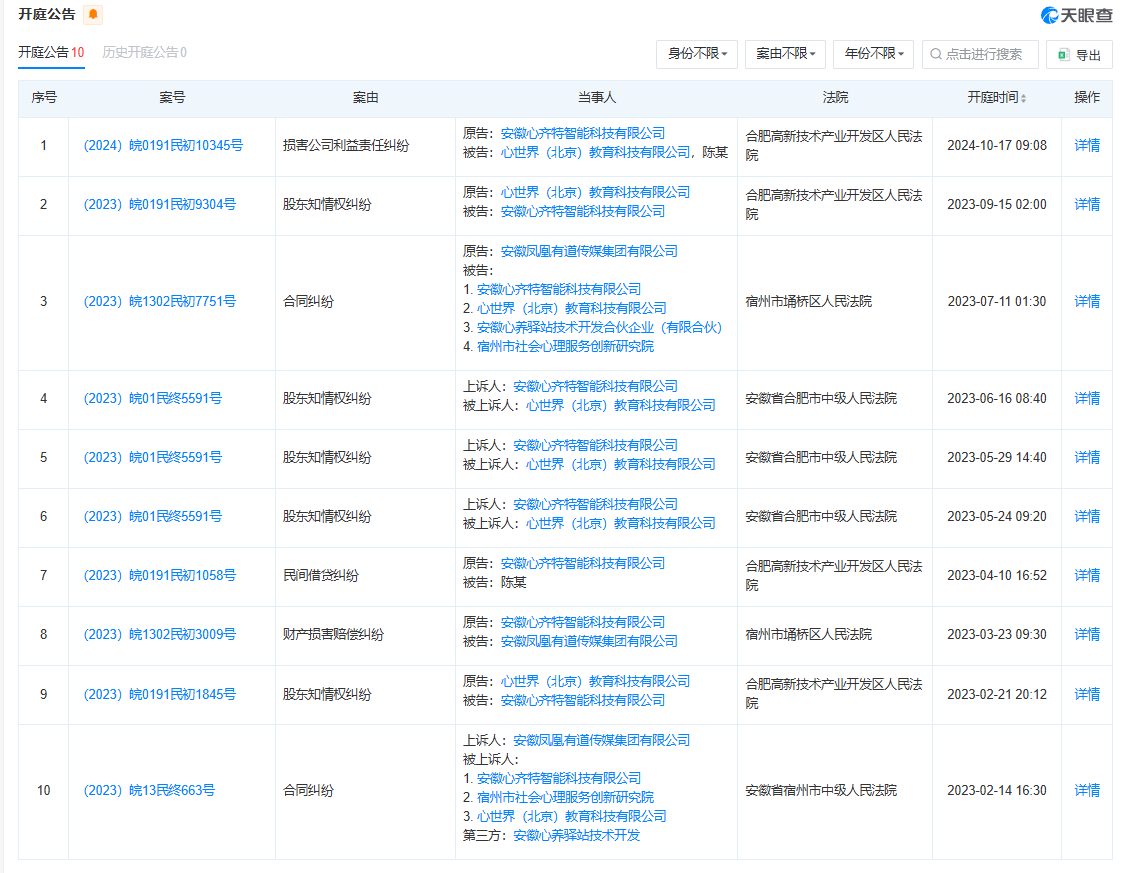Select date 2023-02-14 16:30
The image size is (1126, 873).
pyautogui.click(x=997, y=790)
